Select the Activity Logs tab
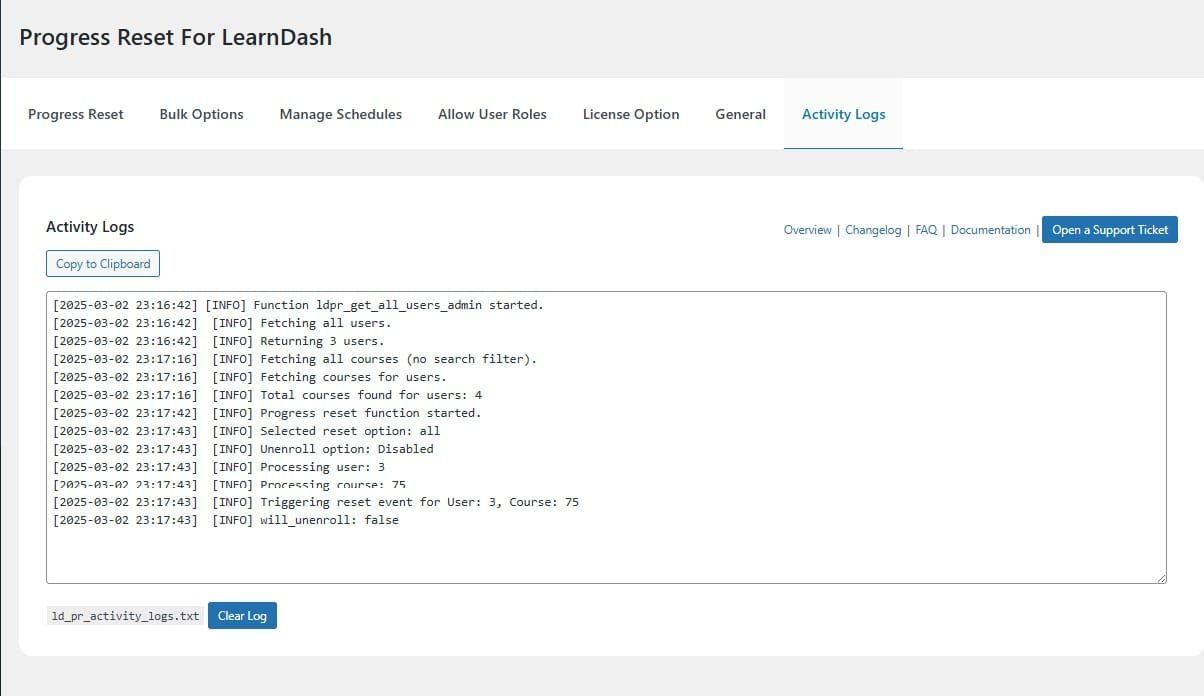Image resolution: width=1204 pixels, height=696 pixels. point(843,114)
